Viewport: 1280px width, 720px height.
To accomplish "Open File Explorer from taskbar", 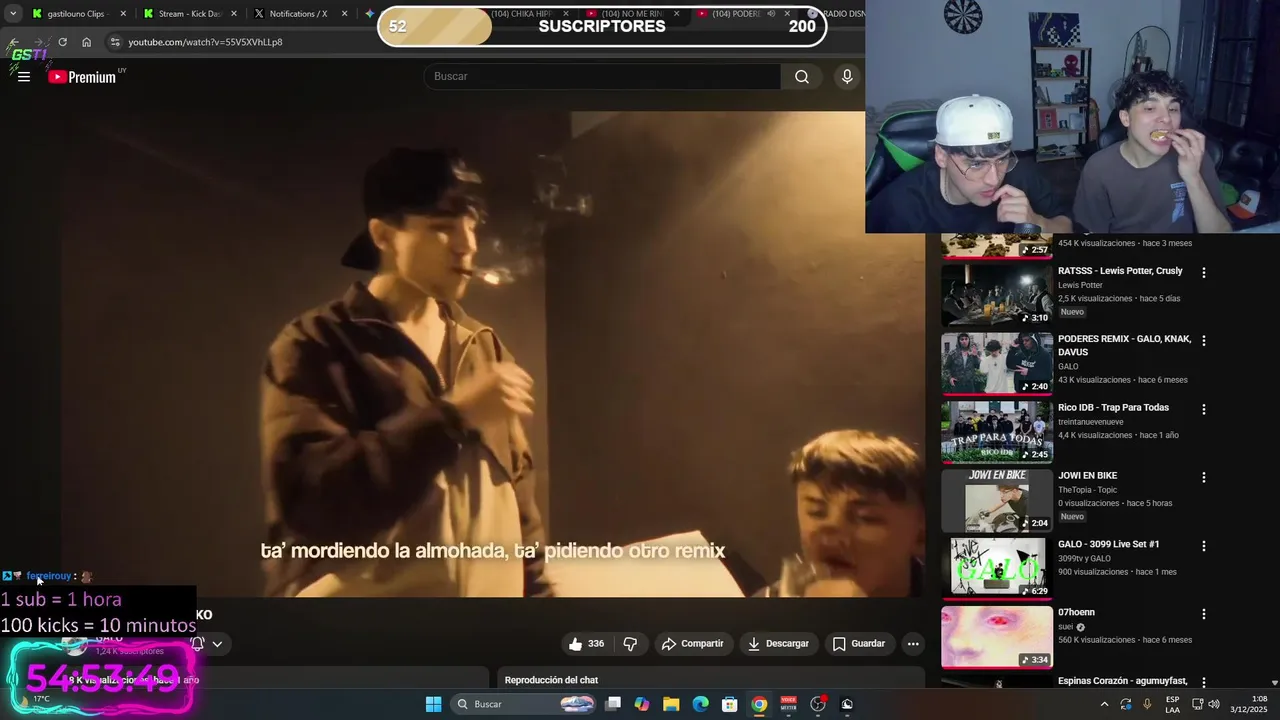I will pos(671,704).
